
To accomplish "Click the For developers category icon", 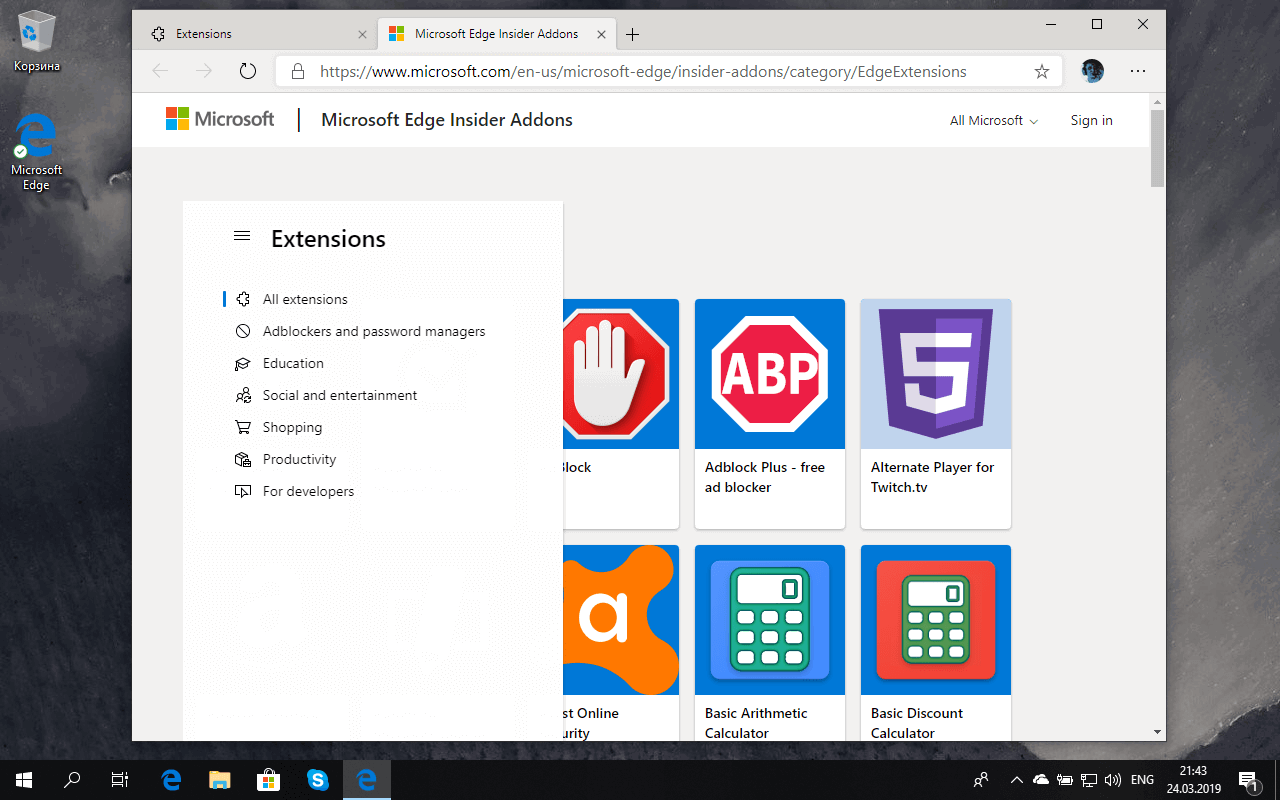I will tap(242, 491).
